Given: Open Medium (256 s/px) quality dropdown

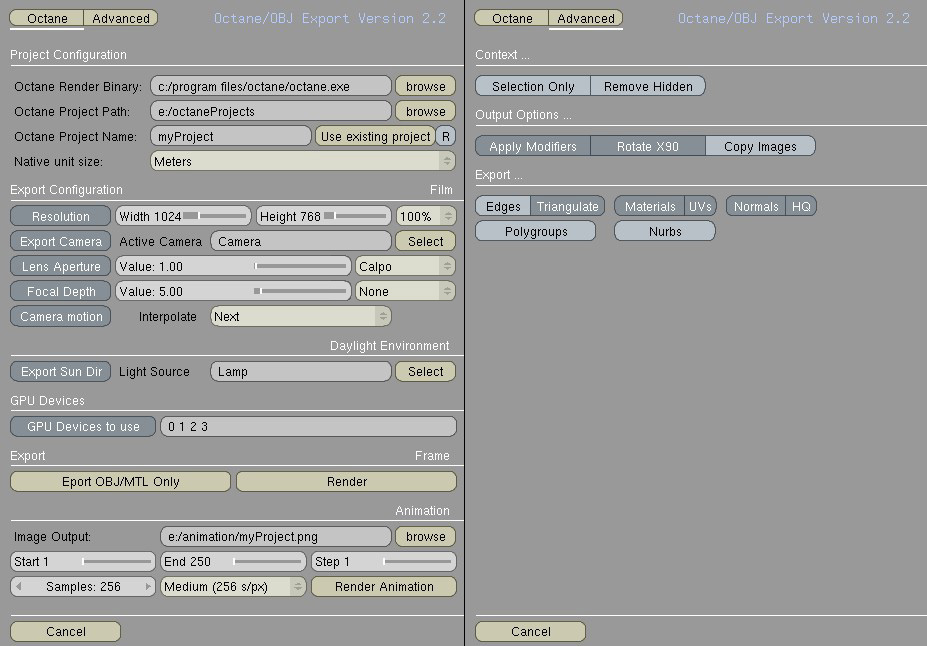Looking at the screenshot, I should (233, 586).
